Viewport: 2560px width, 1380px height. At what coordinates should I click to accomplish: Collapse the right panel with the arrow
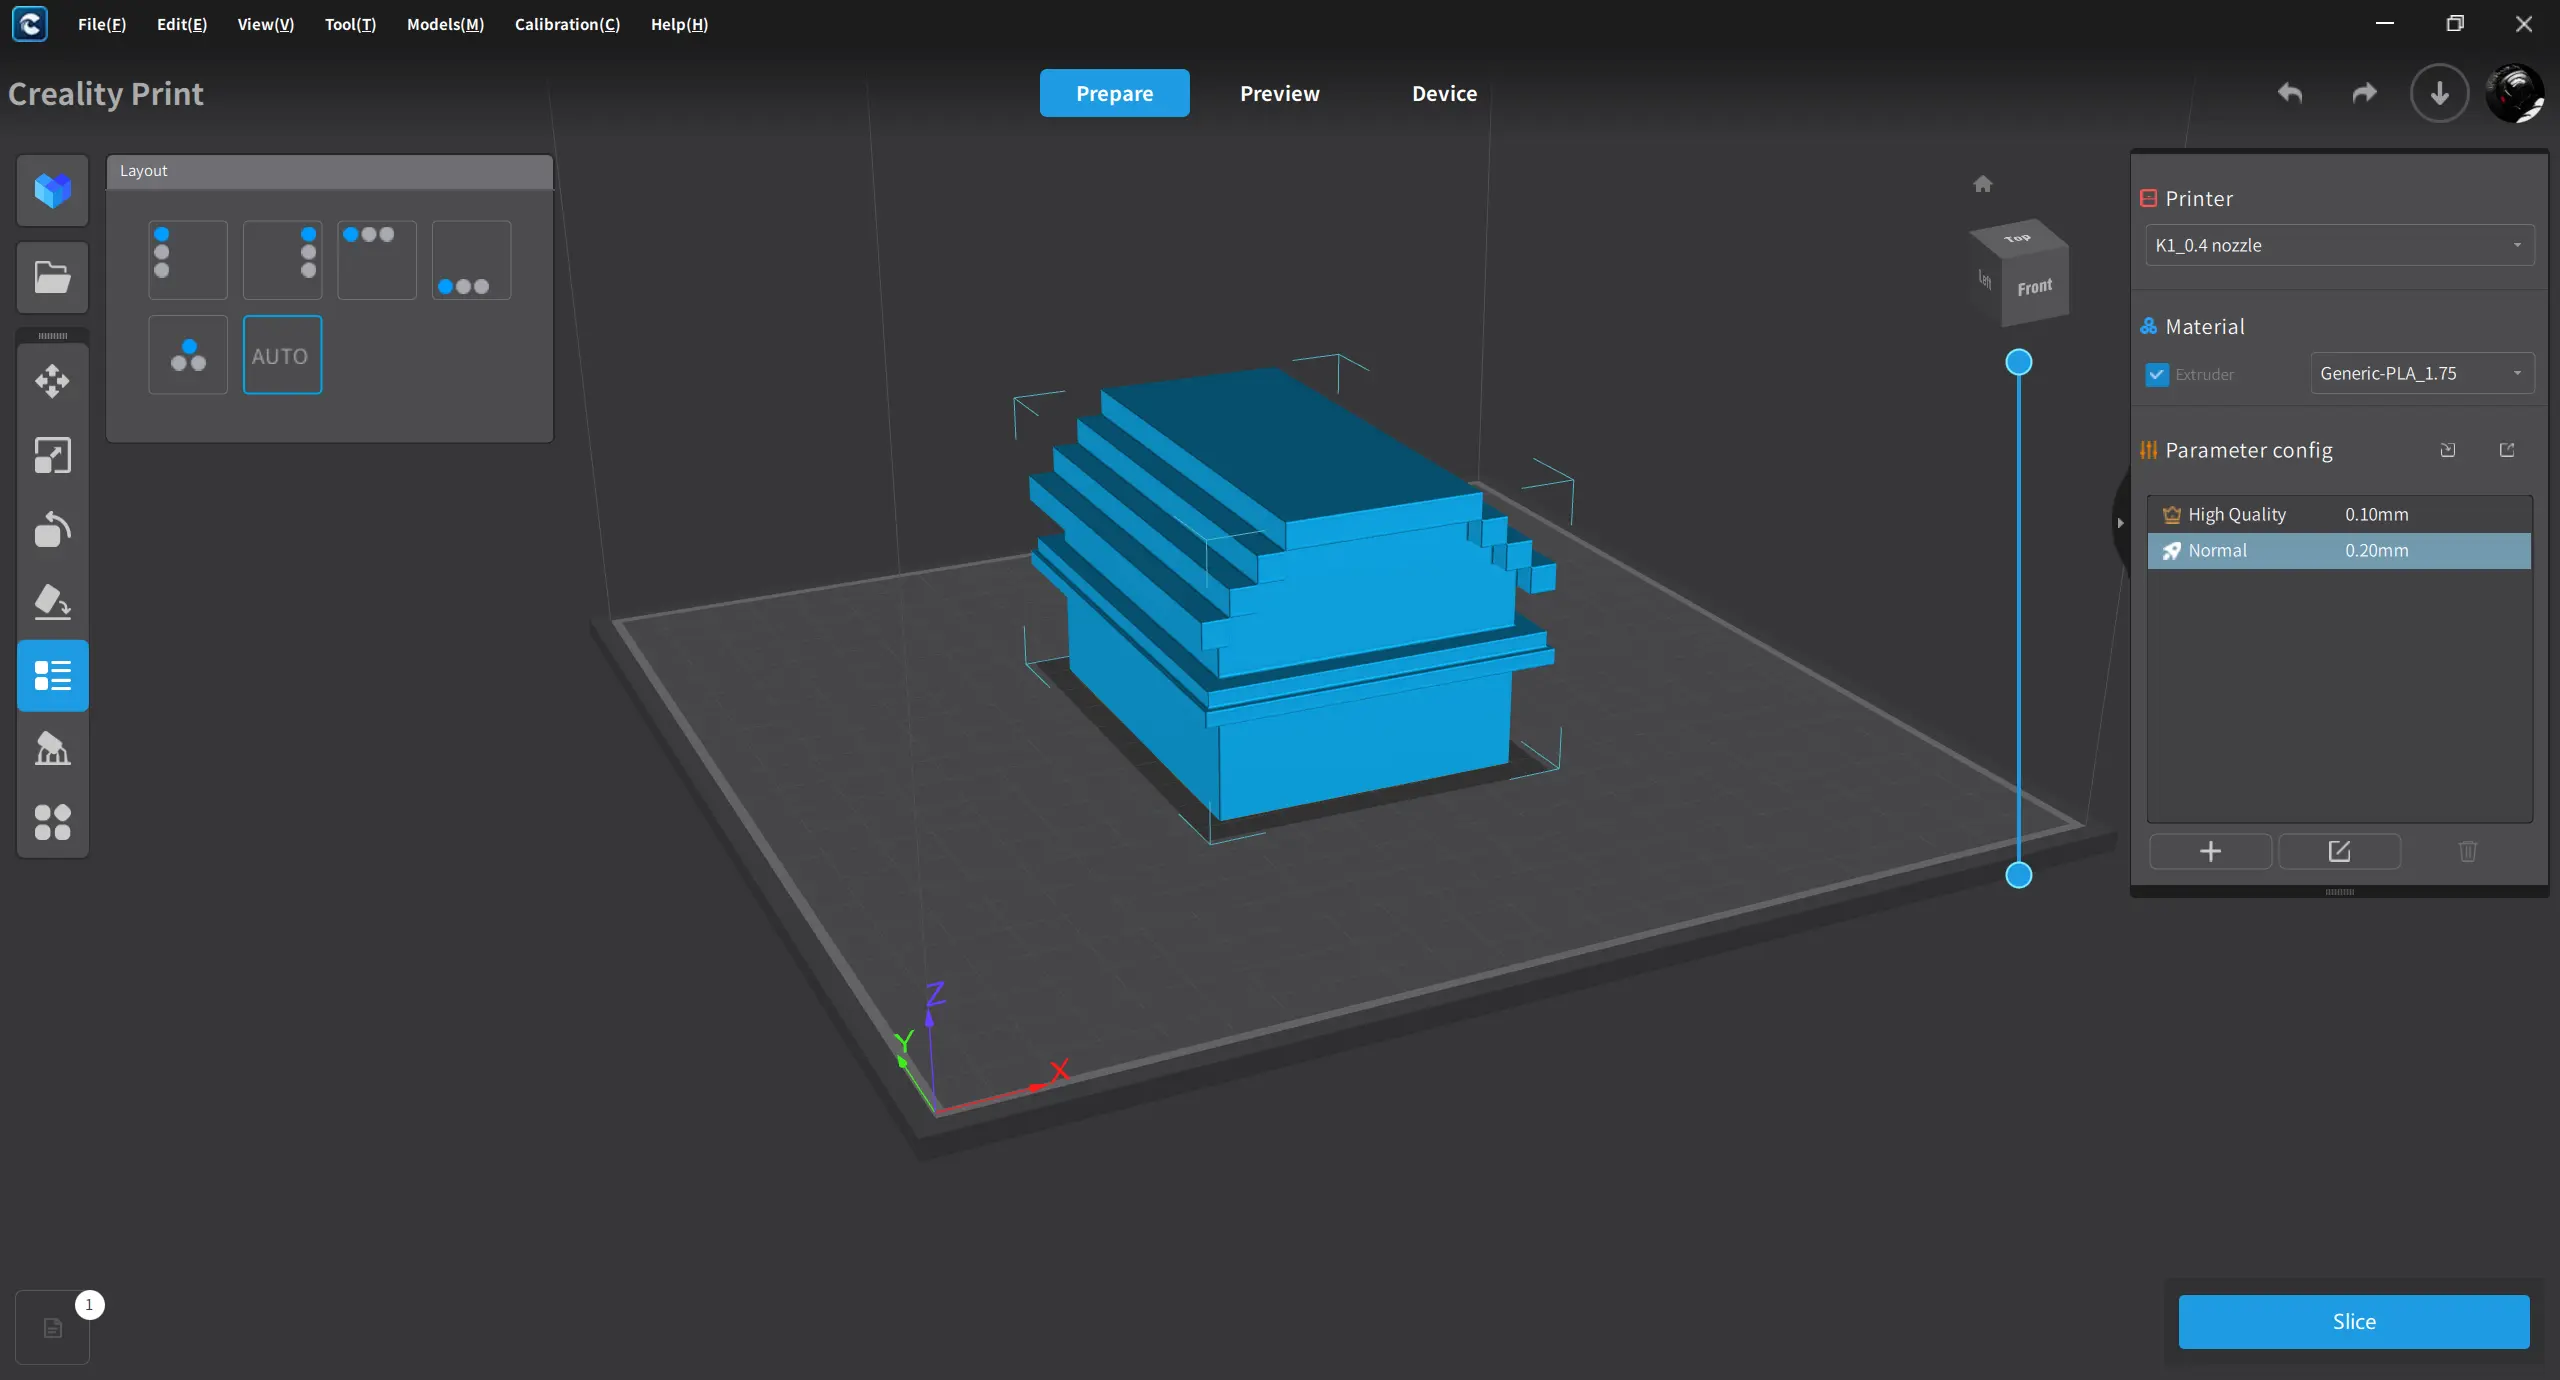tap(2120, 523)
